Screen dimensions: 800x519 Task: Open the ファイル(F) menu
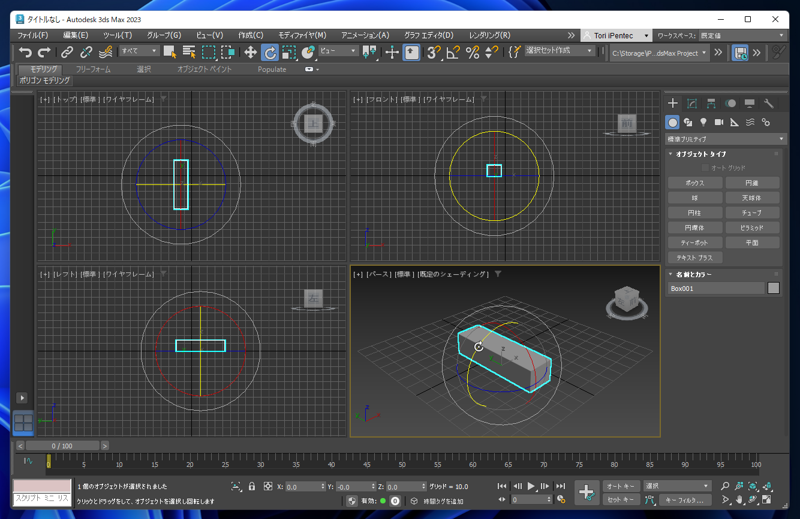tap(33, 35)
